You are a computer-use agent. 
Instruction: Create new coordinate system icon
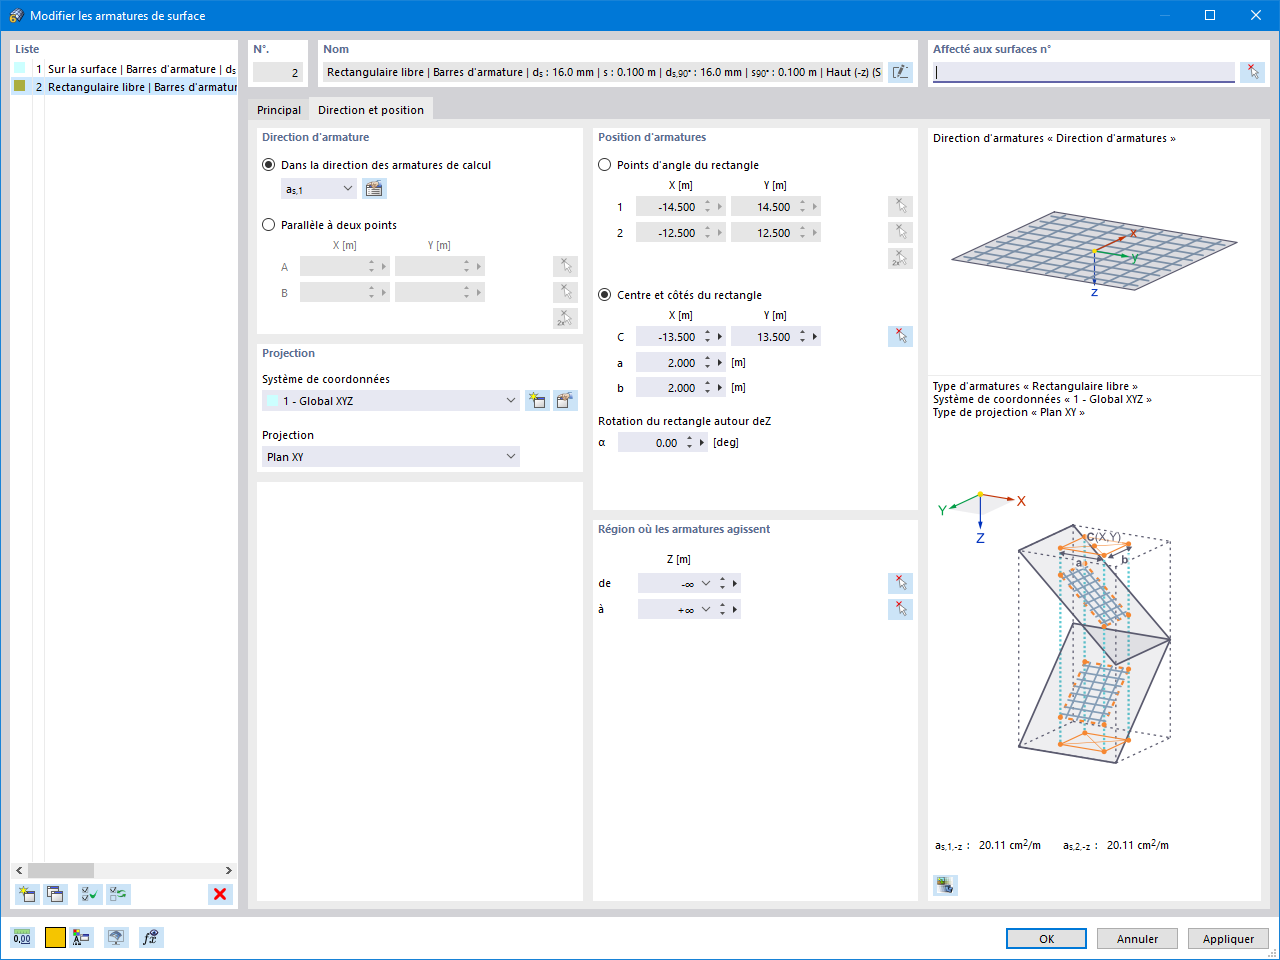click(537, 401)
